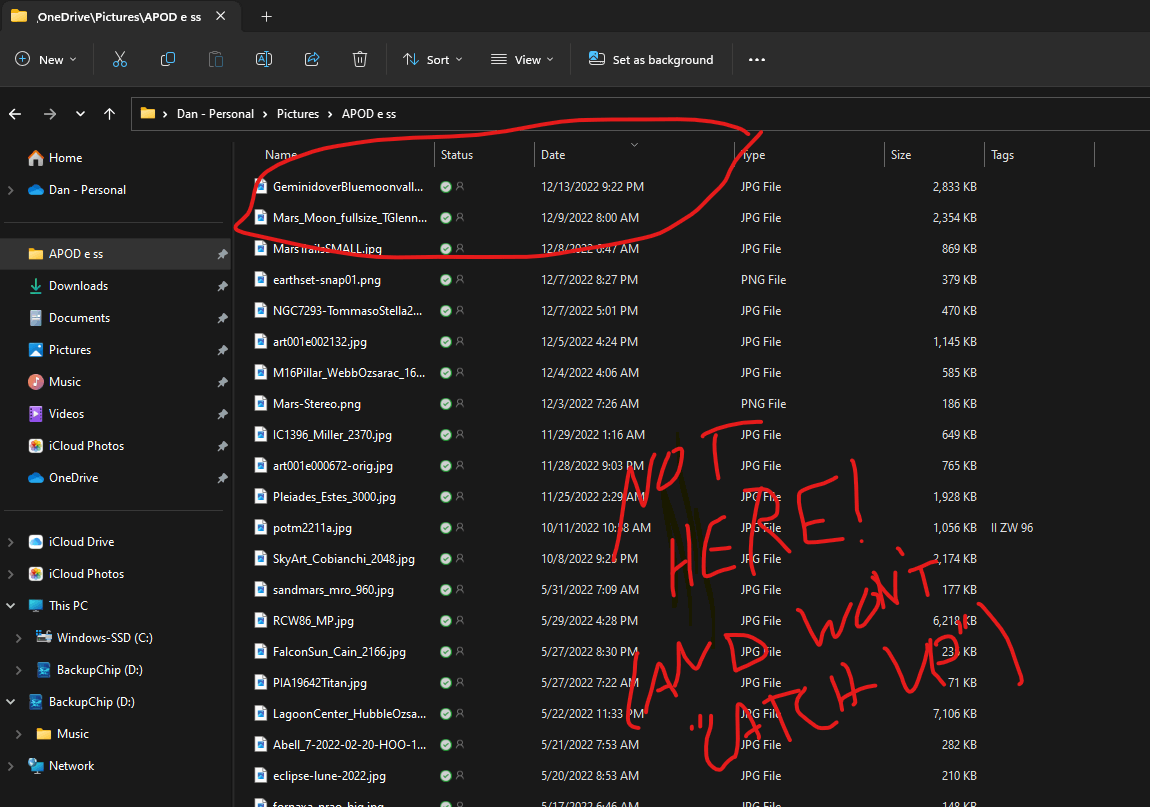The width and height of the screenshot is (1150, 807).
Task: Add a new tab with plus button
Action: pyautogui.click(x=266, y=16)
